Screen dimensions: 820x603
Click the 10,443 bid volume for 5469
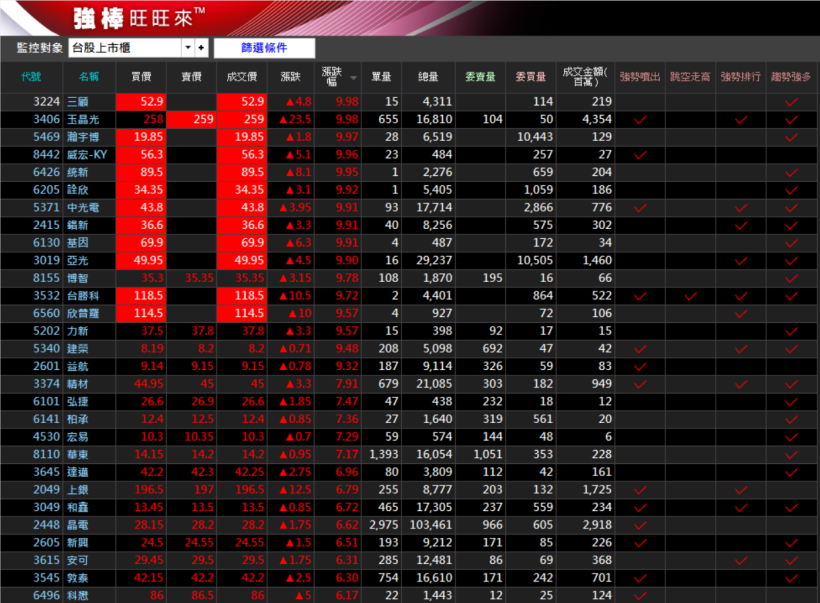(x=535, y=137)
